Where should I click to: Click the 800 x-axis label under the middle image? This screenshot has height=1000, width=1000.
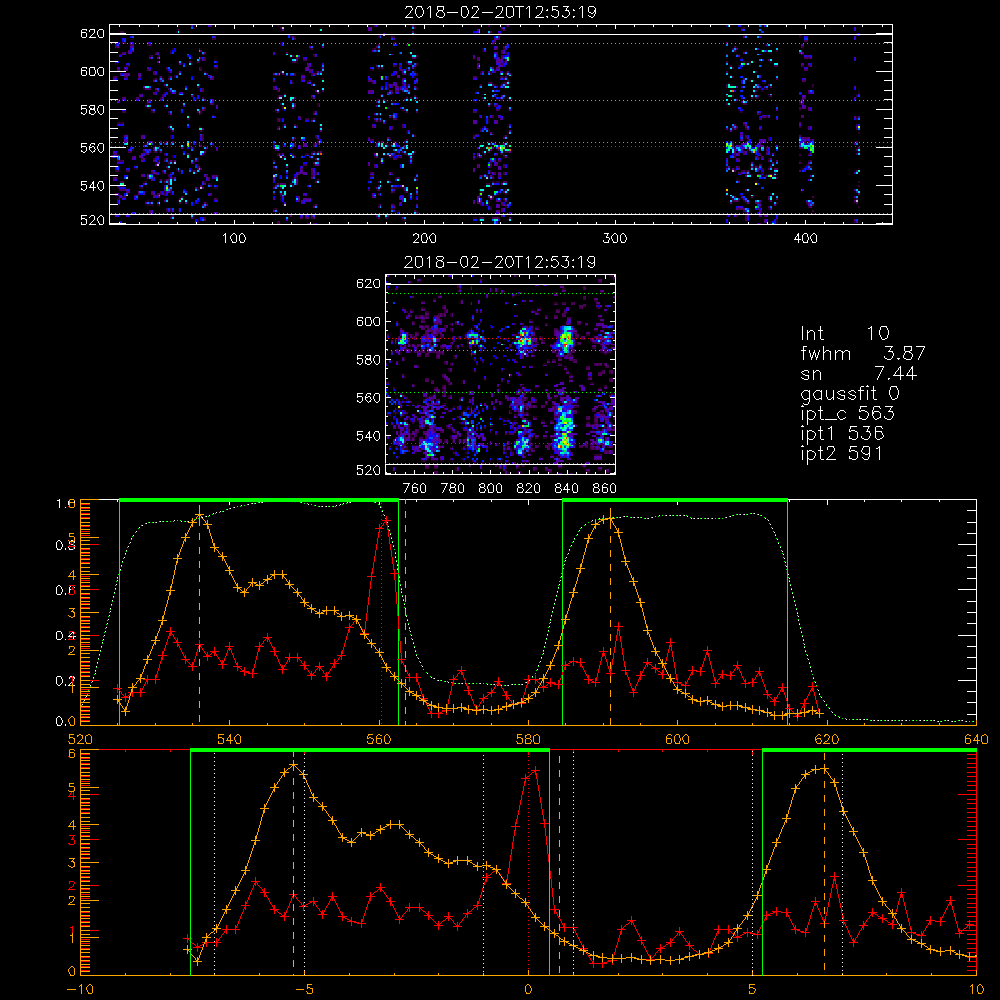[x=490, y=489]
